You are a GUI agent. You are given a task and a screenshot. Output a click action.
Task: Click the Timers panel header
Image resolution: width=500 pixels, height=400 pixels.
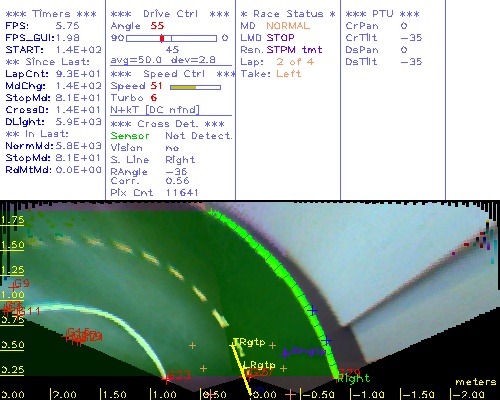coord(51,14)
